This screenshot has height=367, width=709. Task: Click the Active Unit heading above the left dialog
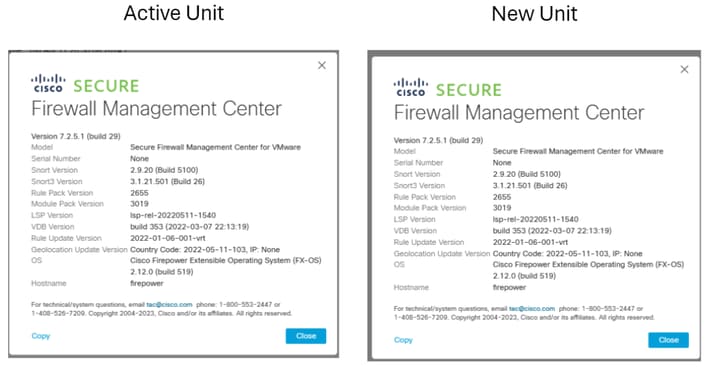(x=174, y=13)
